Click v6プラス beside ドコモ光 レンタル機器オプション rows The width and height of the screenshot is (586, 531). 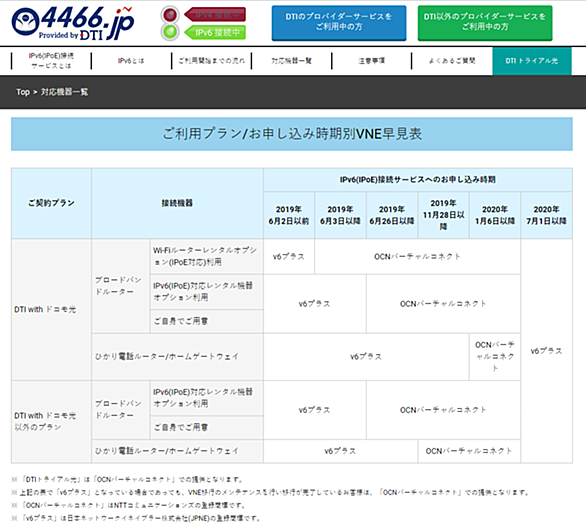click(315, 304)
